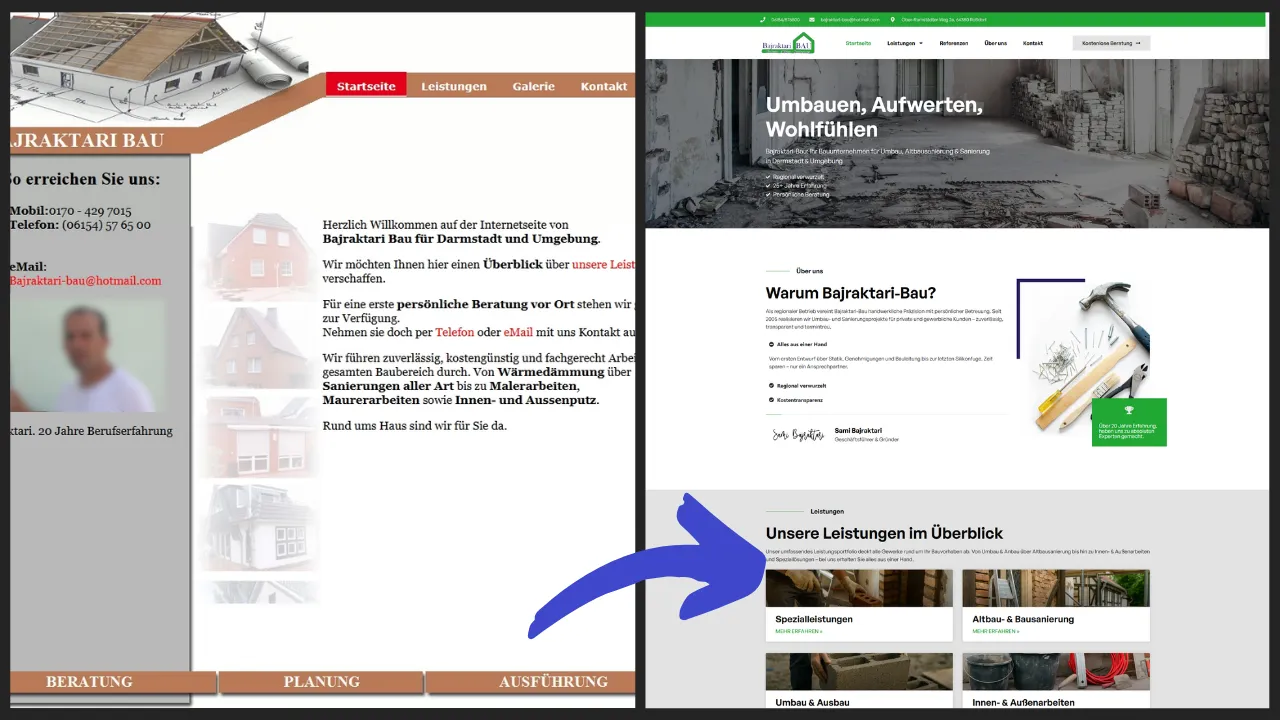Click the Bajraktari BAU house logo

tap(787, 42)
